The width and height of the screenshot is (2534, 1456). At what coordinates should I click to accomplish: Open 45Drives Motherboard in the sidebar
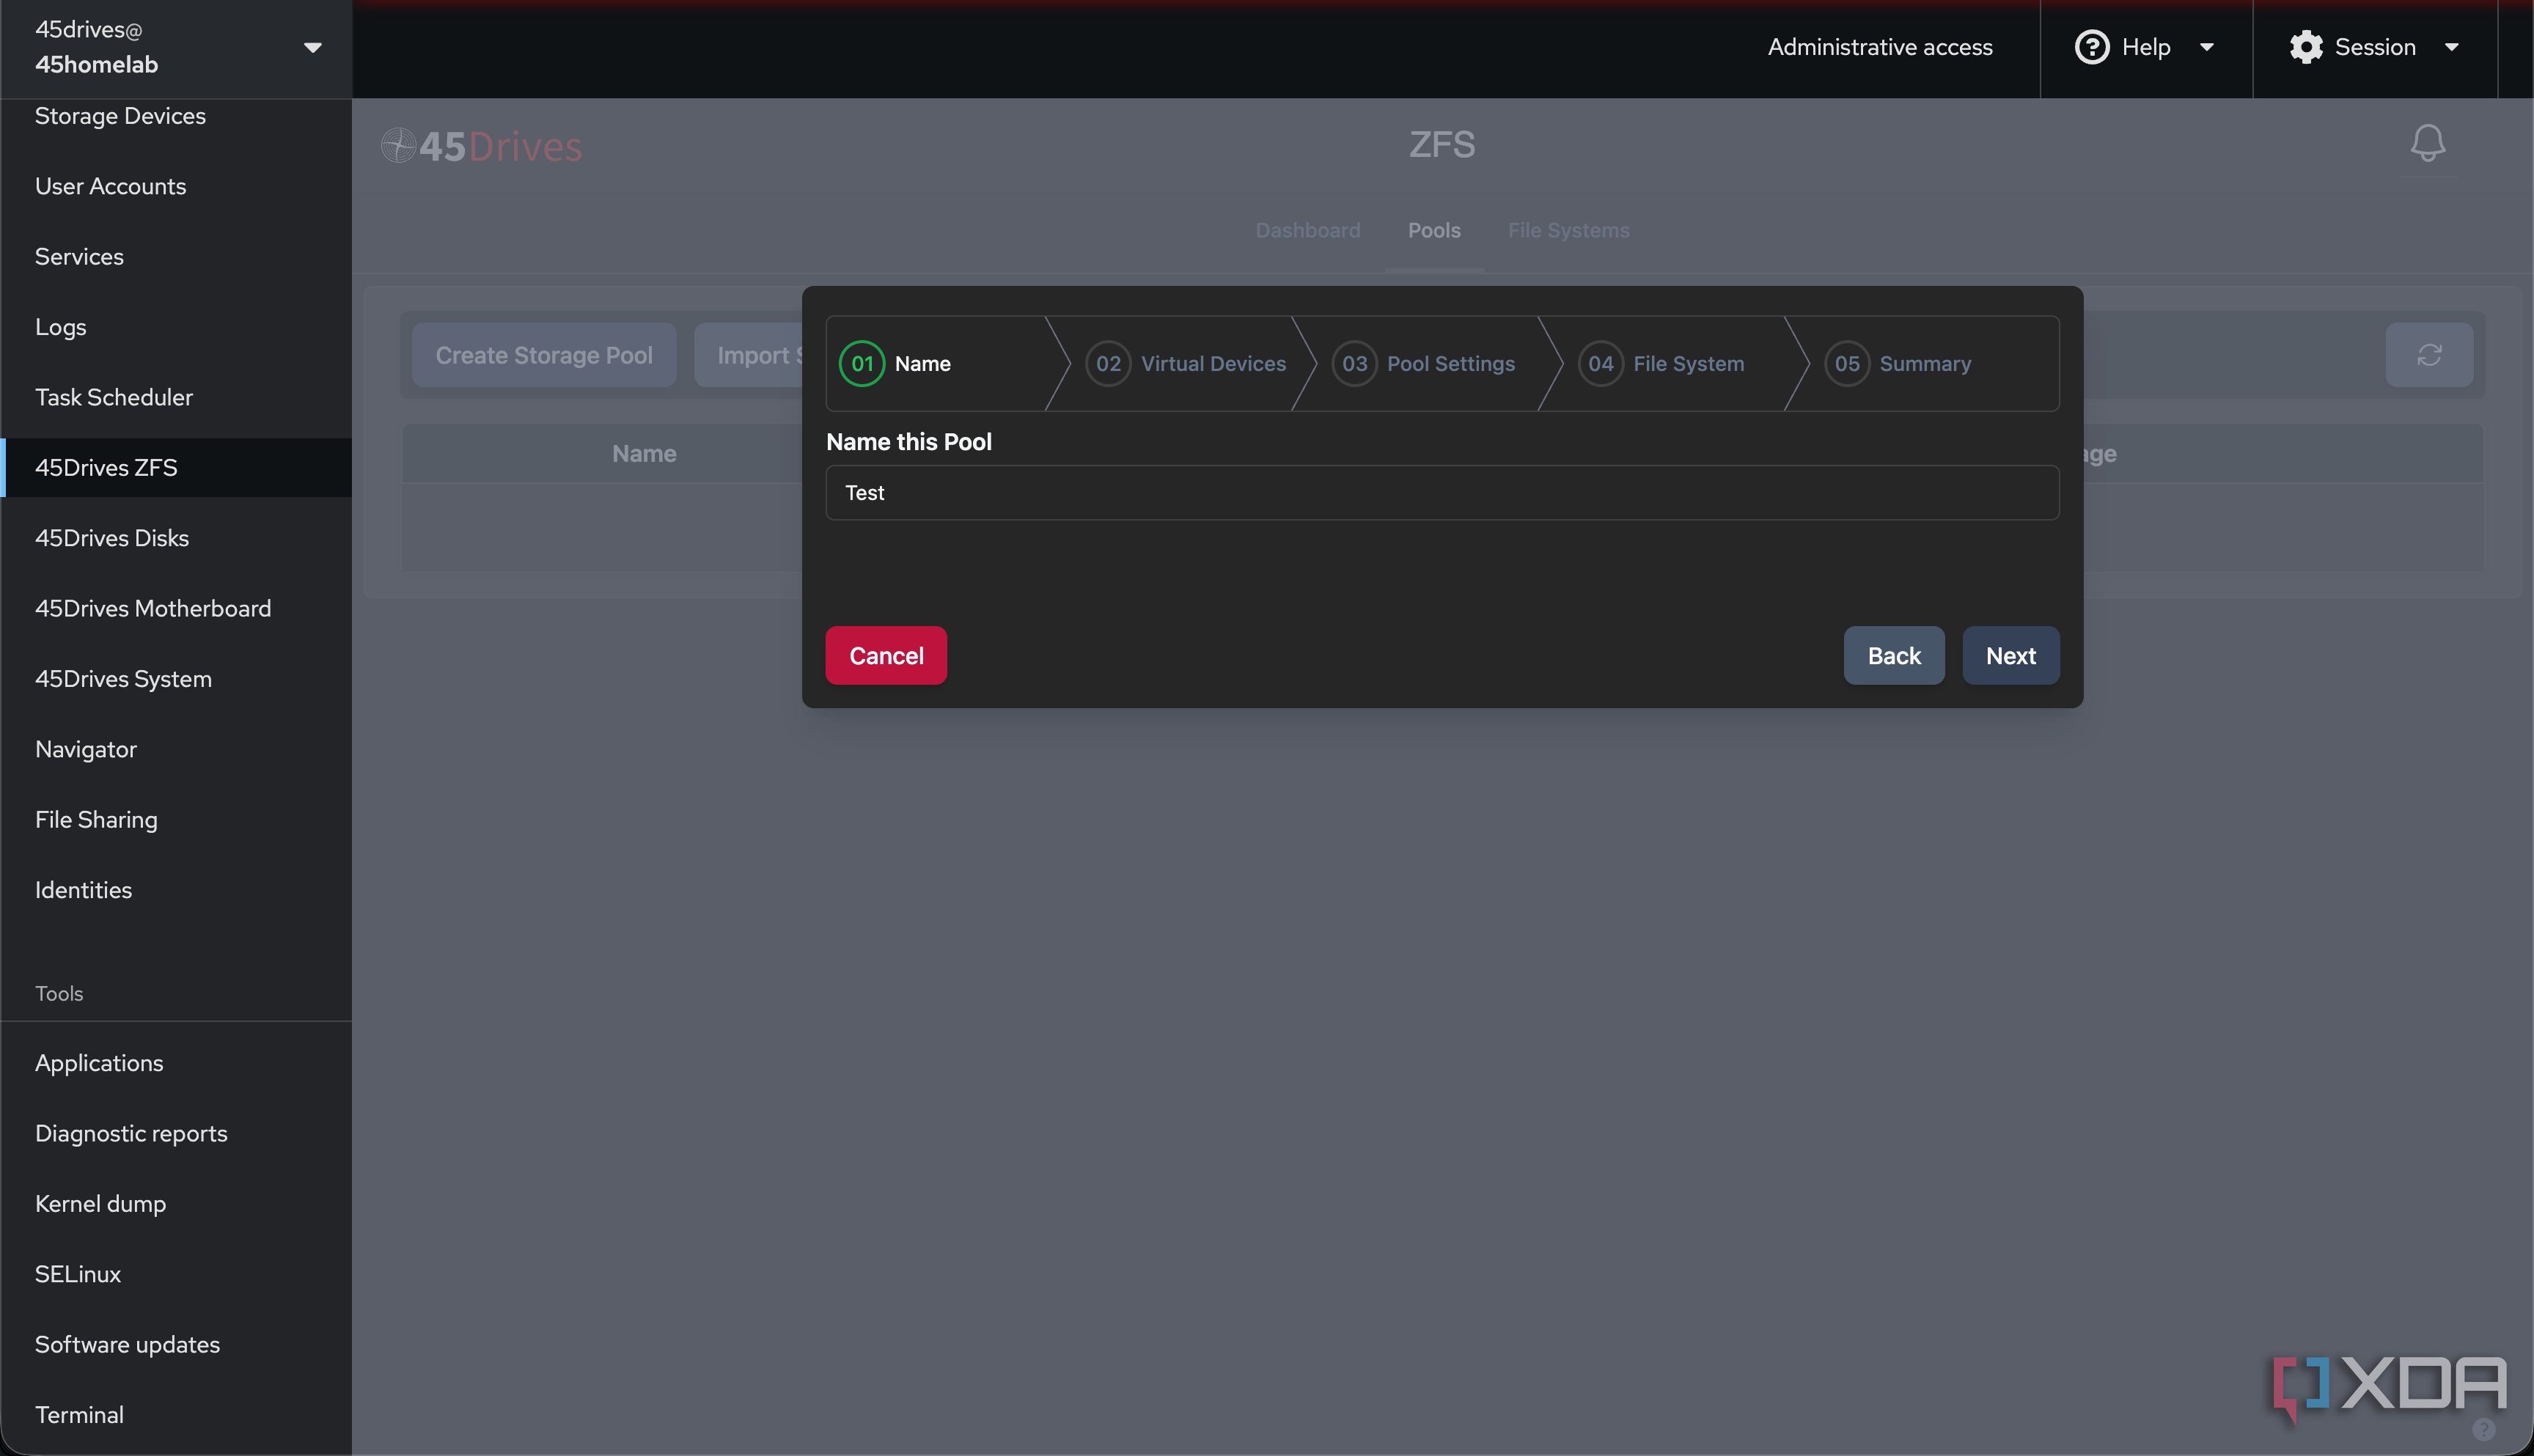click(x=176, y=608)
